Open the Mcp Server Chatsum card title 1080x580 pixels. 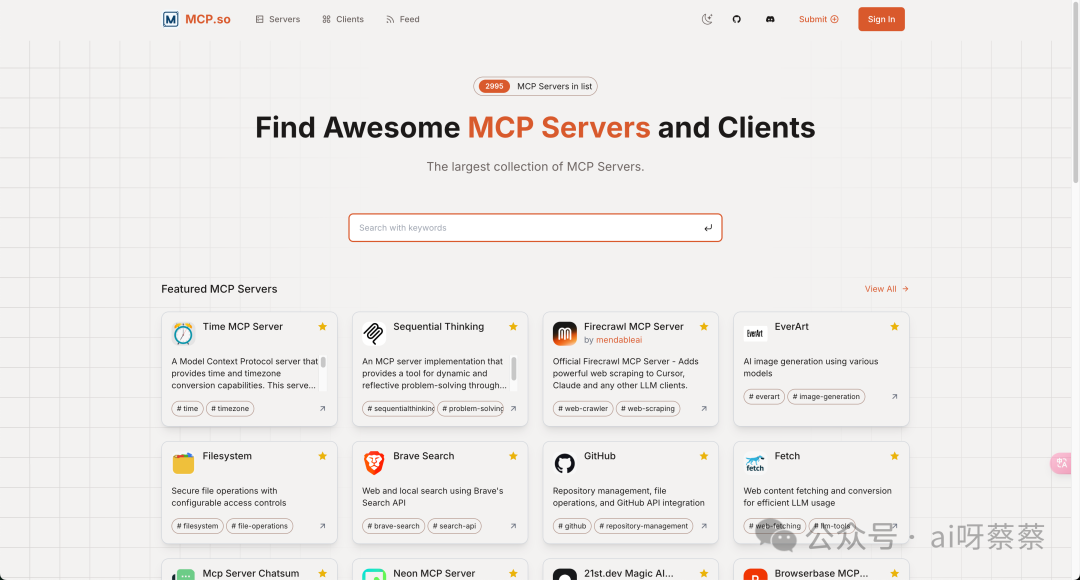(251, 573)
